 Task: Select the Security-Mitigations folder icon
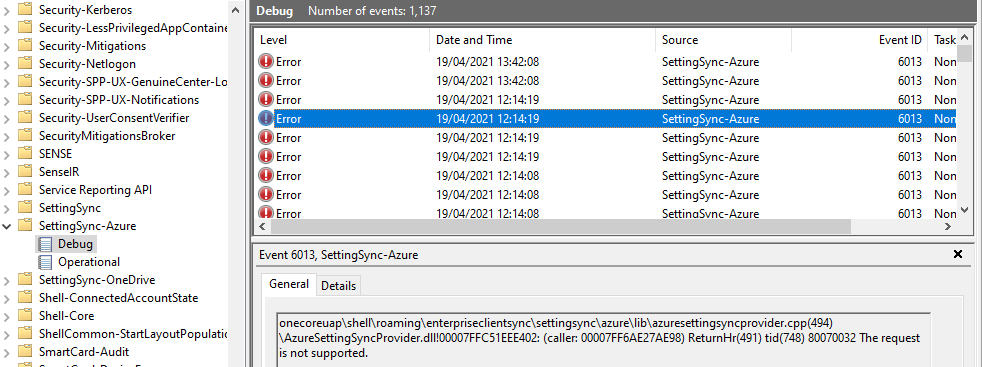25,46
